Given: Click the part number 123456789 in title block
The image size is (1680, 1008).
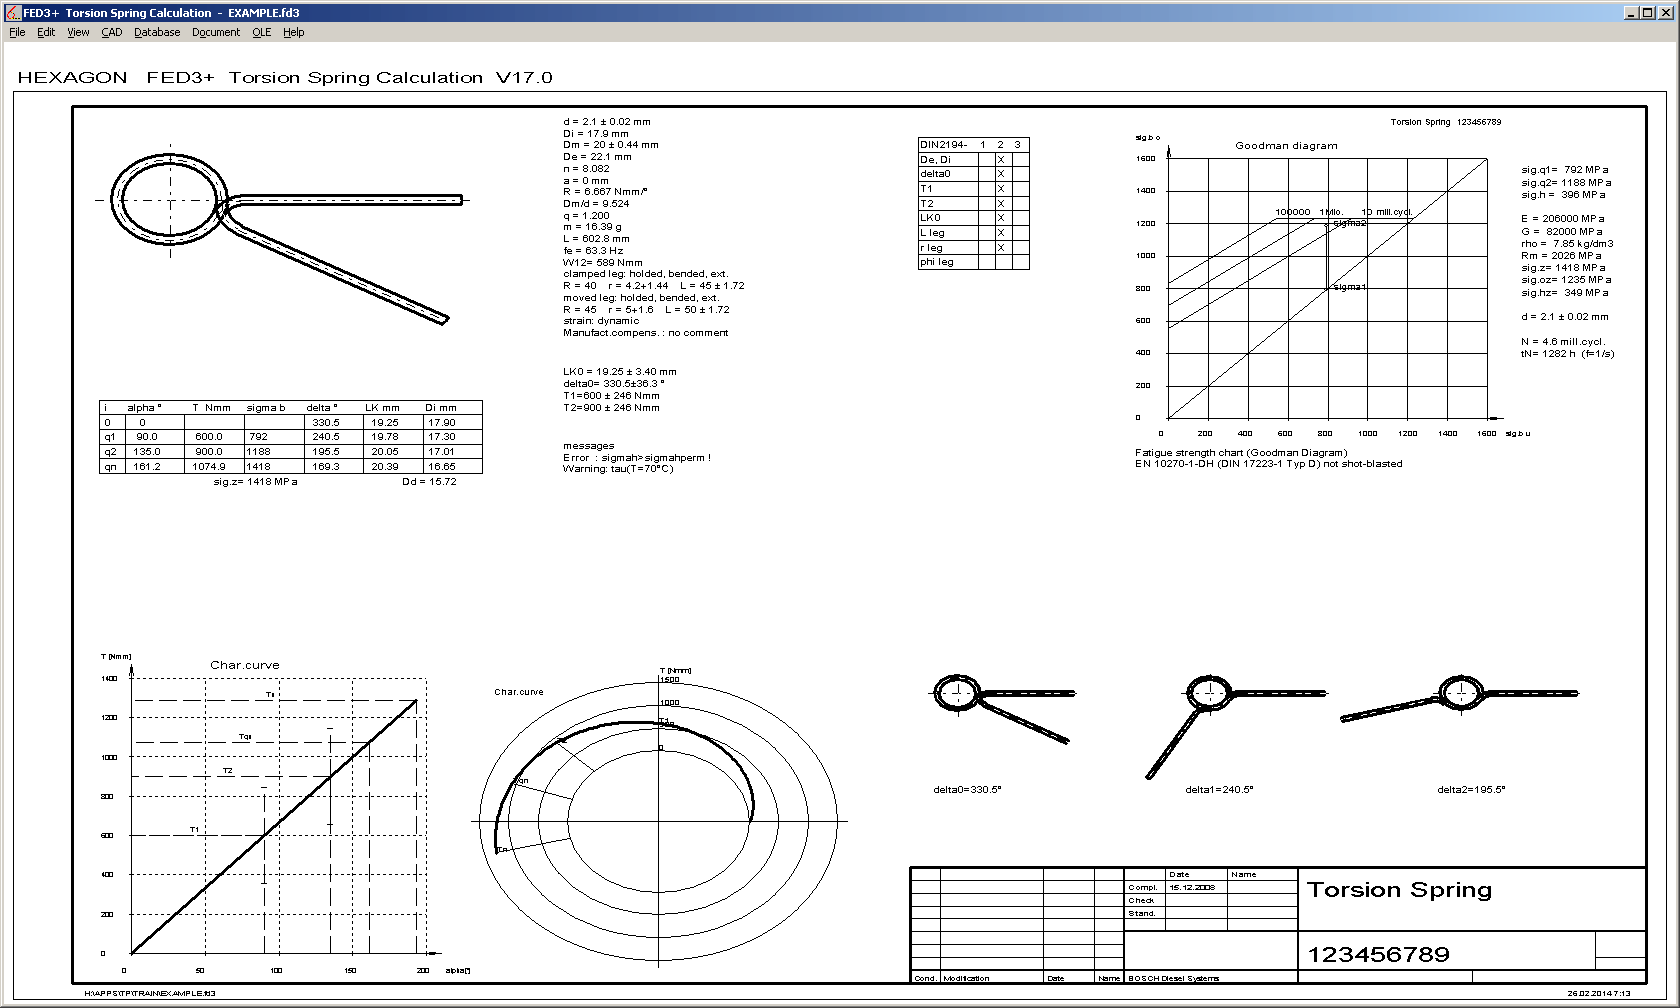Looking at the screenshot, I should tap(1378, 955).
